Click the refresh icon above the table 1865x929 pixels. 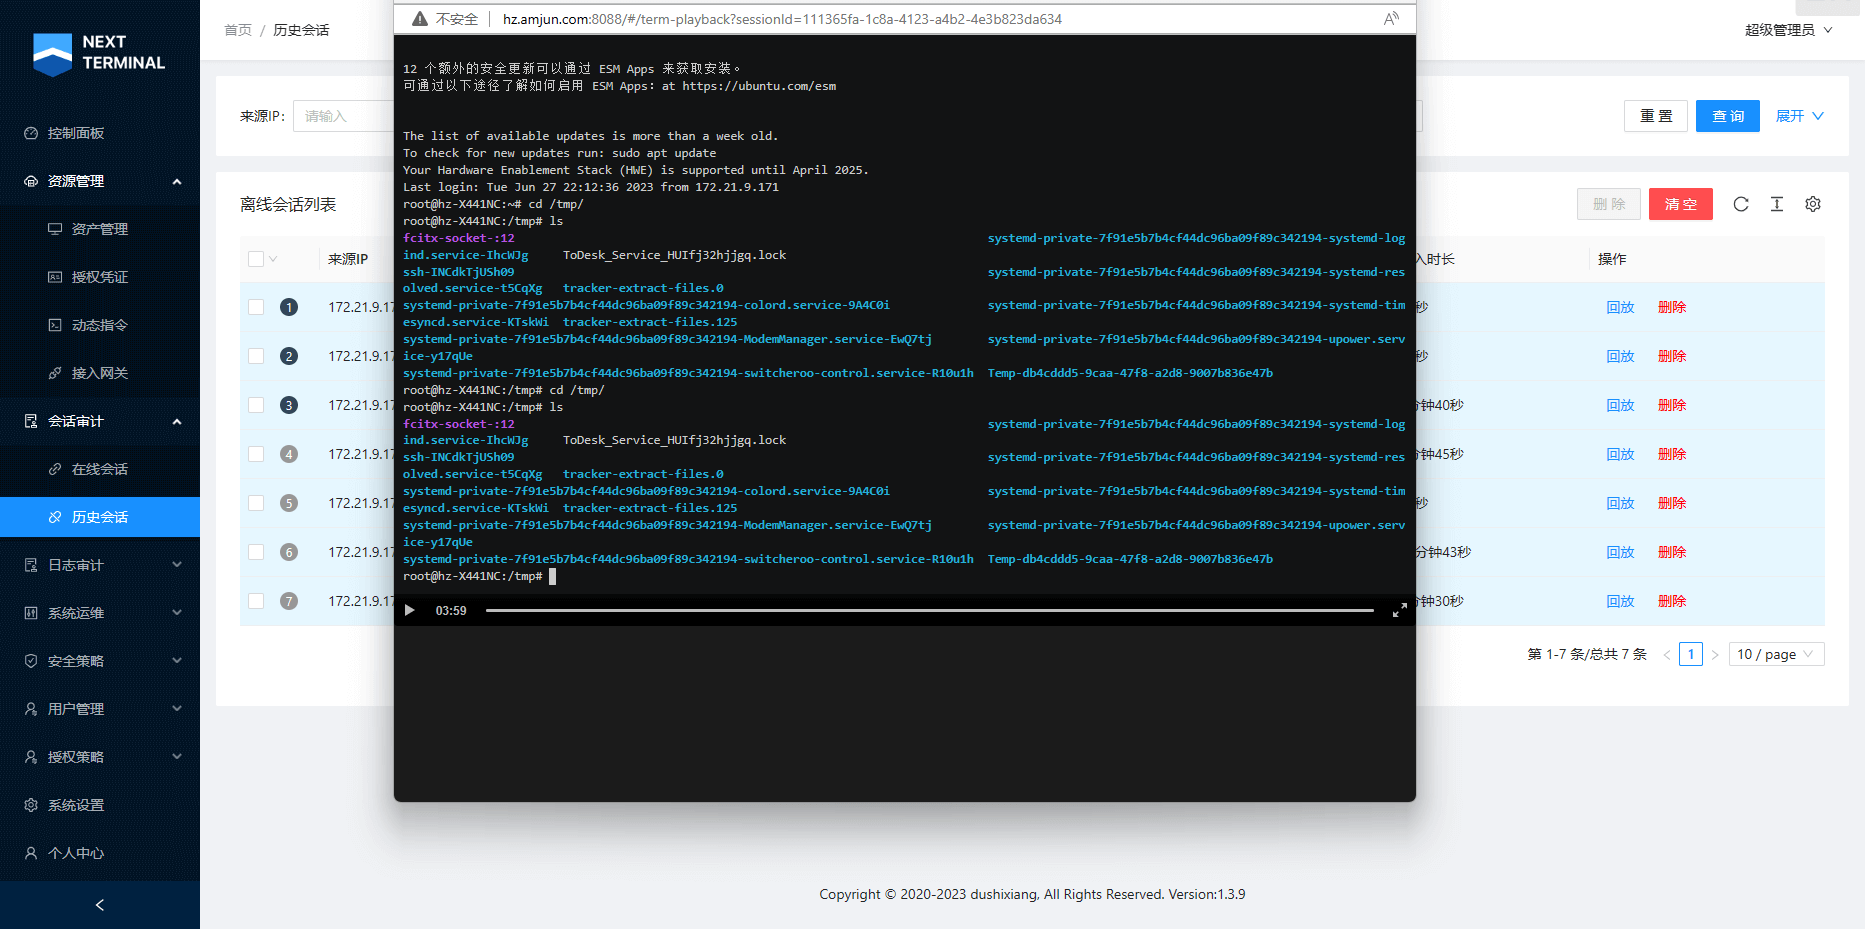pos(1741,204)
